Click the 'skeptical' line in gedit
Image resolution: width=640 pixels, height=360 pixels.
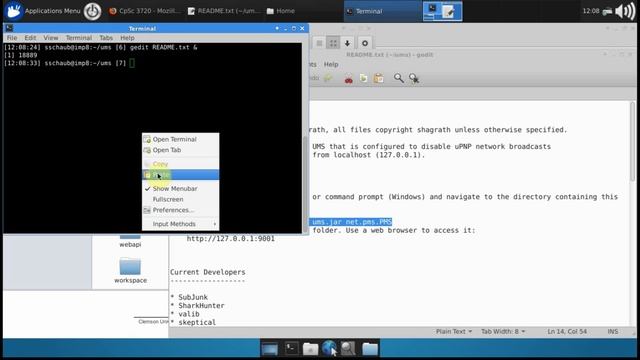point(197,322)
